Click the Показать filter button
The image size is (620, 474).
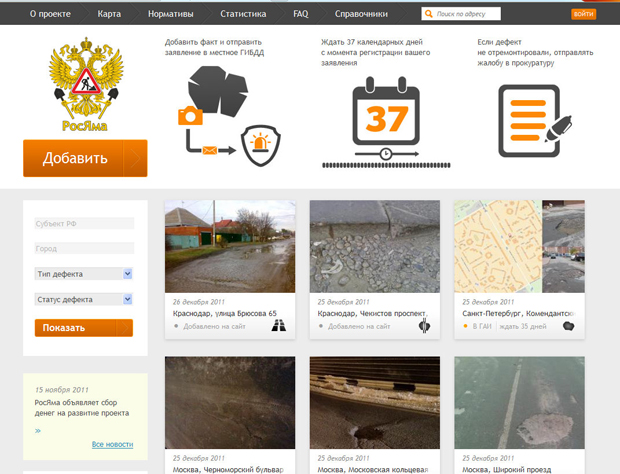pos(83,328)
